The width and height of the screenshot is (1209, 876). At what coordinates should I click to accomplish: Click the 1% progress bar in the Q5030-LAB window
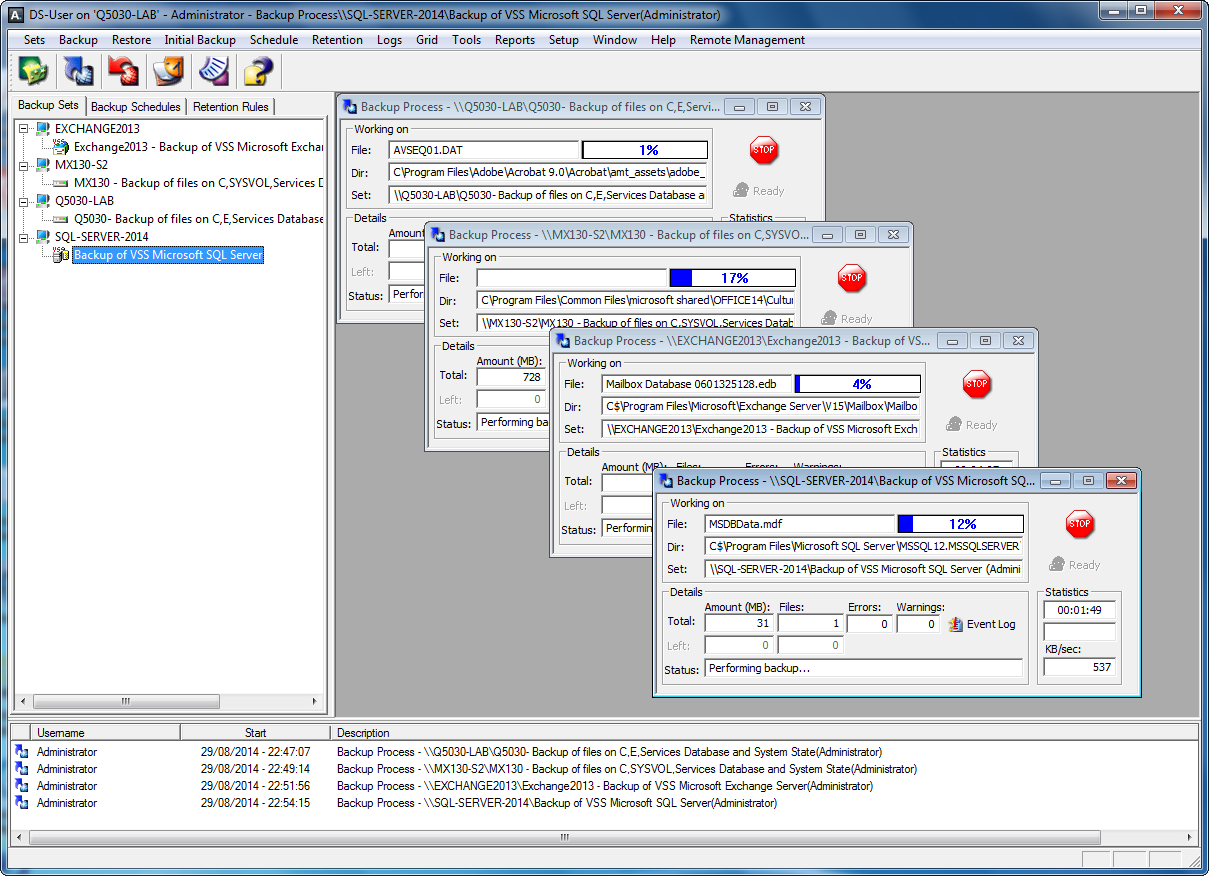[645, 150]
